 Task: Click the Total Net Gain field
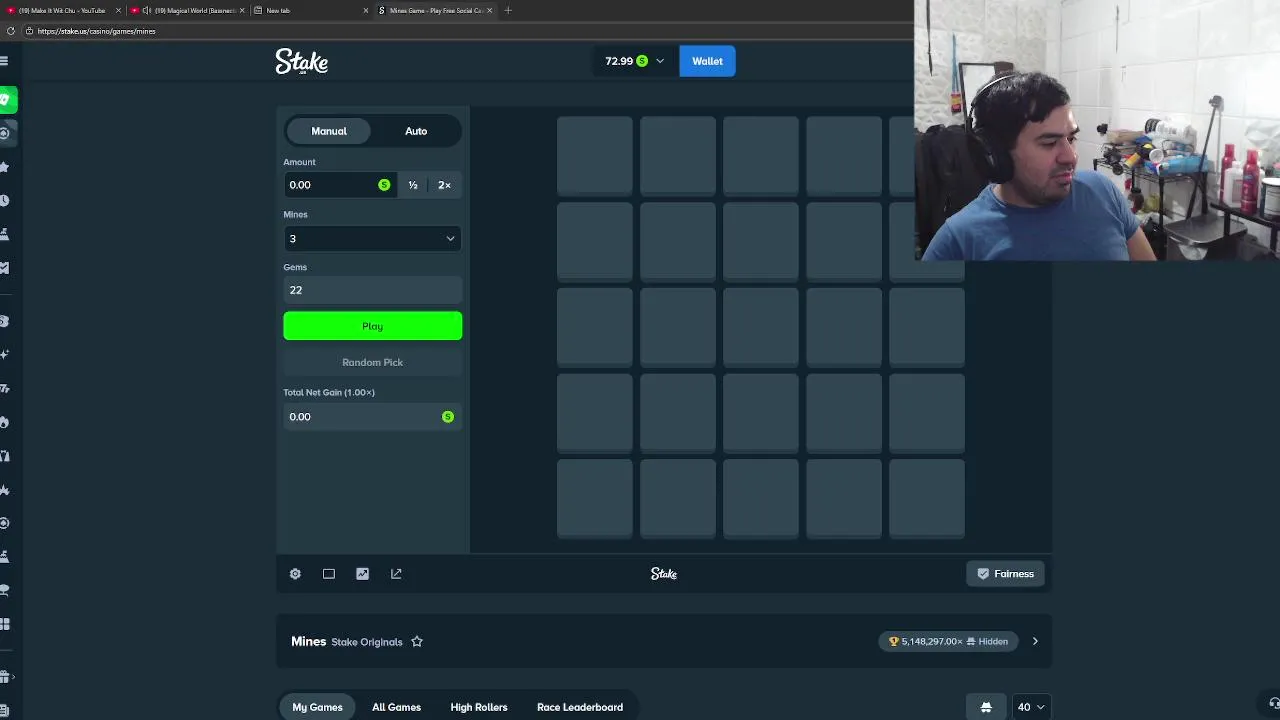[372, 417]
